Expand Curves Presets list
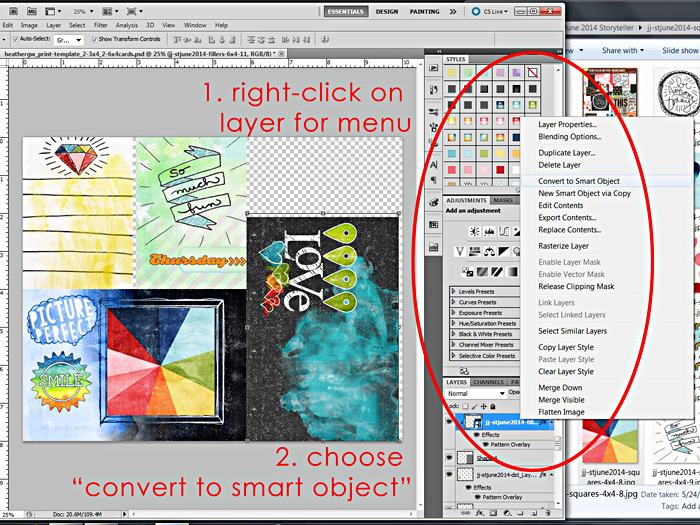Screen dimensions: 700x525 point(454,302)
